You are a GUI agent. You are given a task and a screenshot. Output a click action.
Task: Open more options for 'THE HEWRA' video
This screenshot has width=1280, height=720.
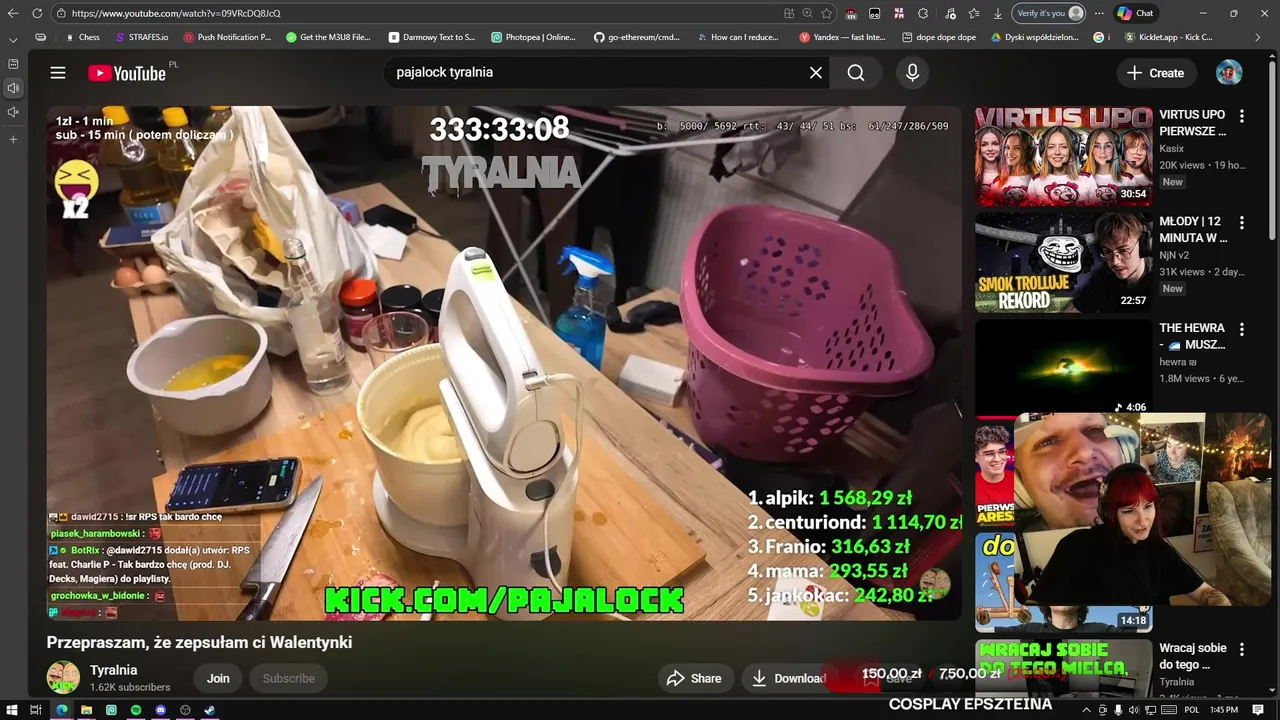point(1242,329)
